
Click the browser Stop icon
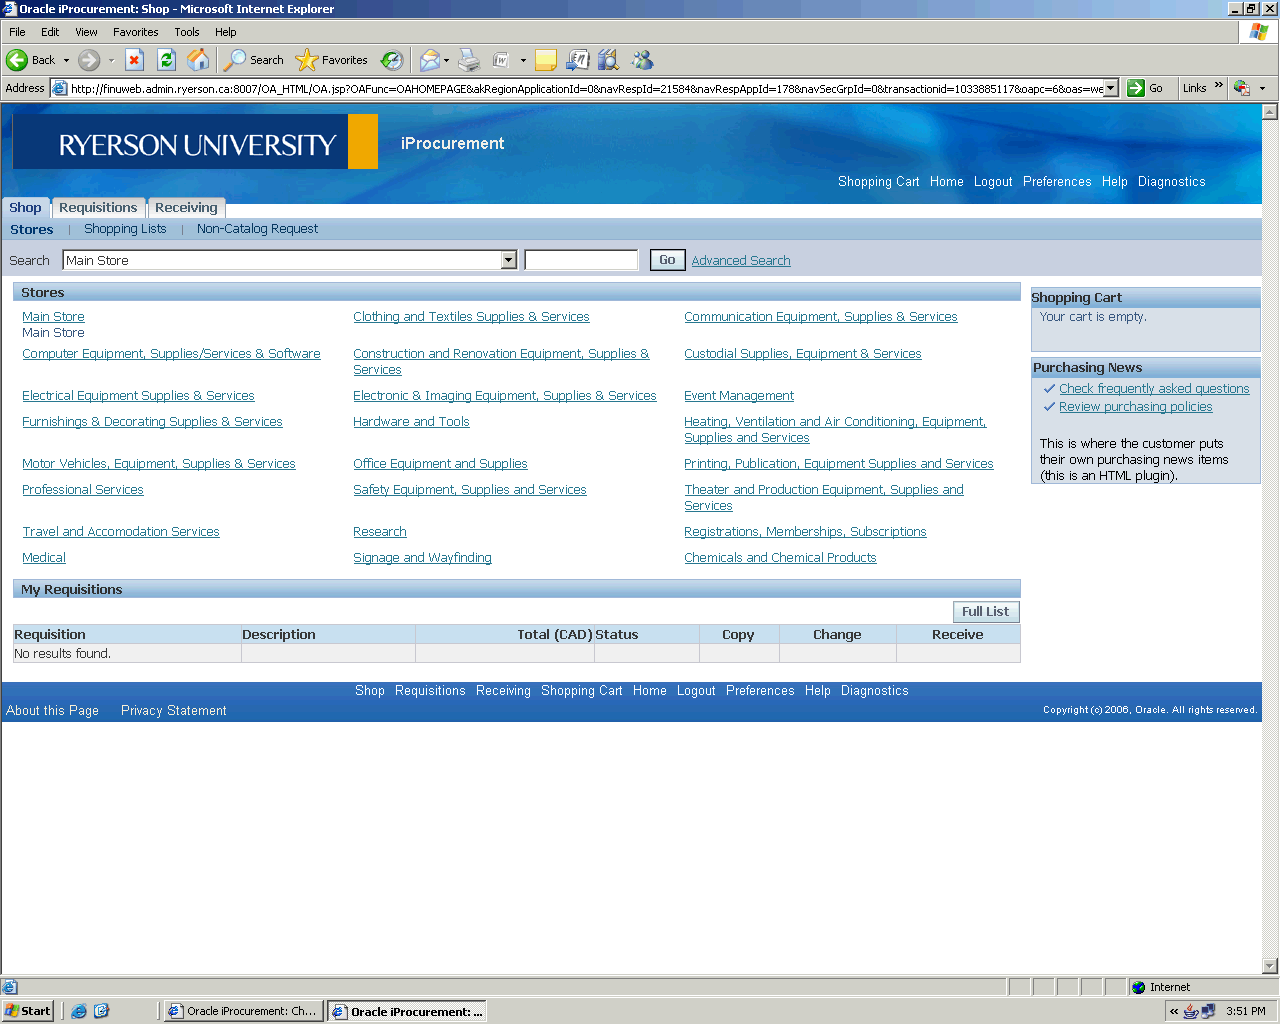[x=134, y=60]
